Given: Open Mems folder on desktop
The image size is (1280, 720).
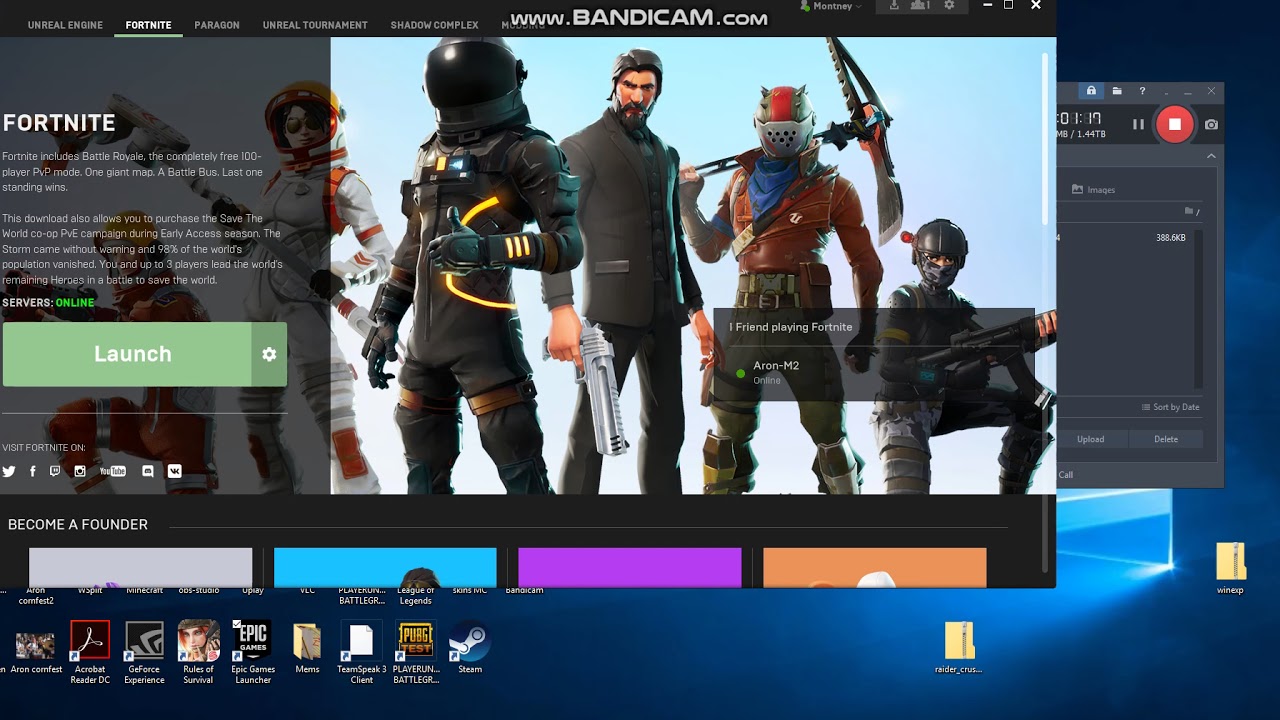Looking at the screenshot, I should tap(307, 649).
